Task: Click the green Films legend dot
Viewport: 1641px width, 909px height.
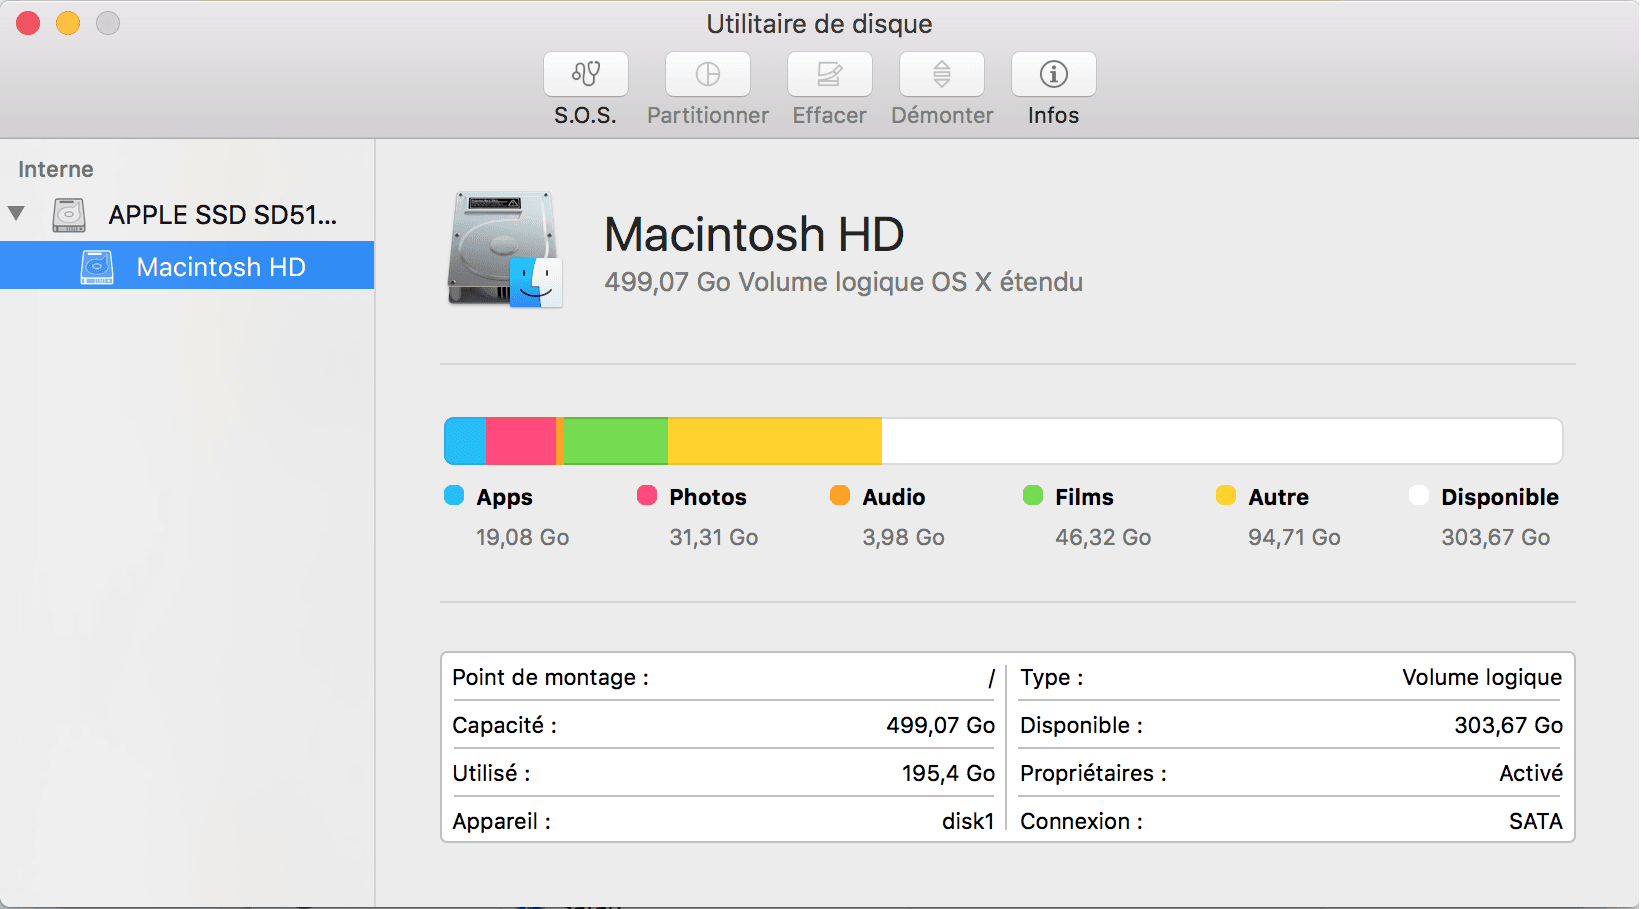Action: coord(1033,495)
